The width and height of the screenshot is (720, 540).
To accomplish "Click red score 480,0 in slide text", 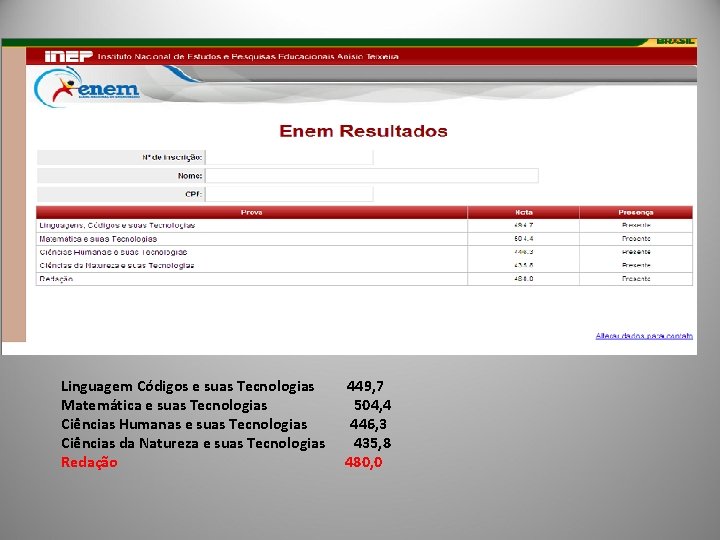I will click(x=363, y=462).
